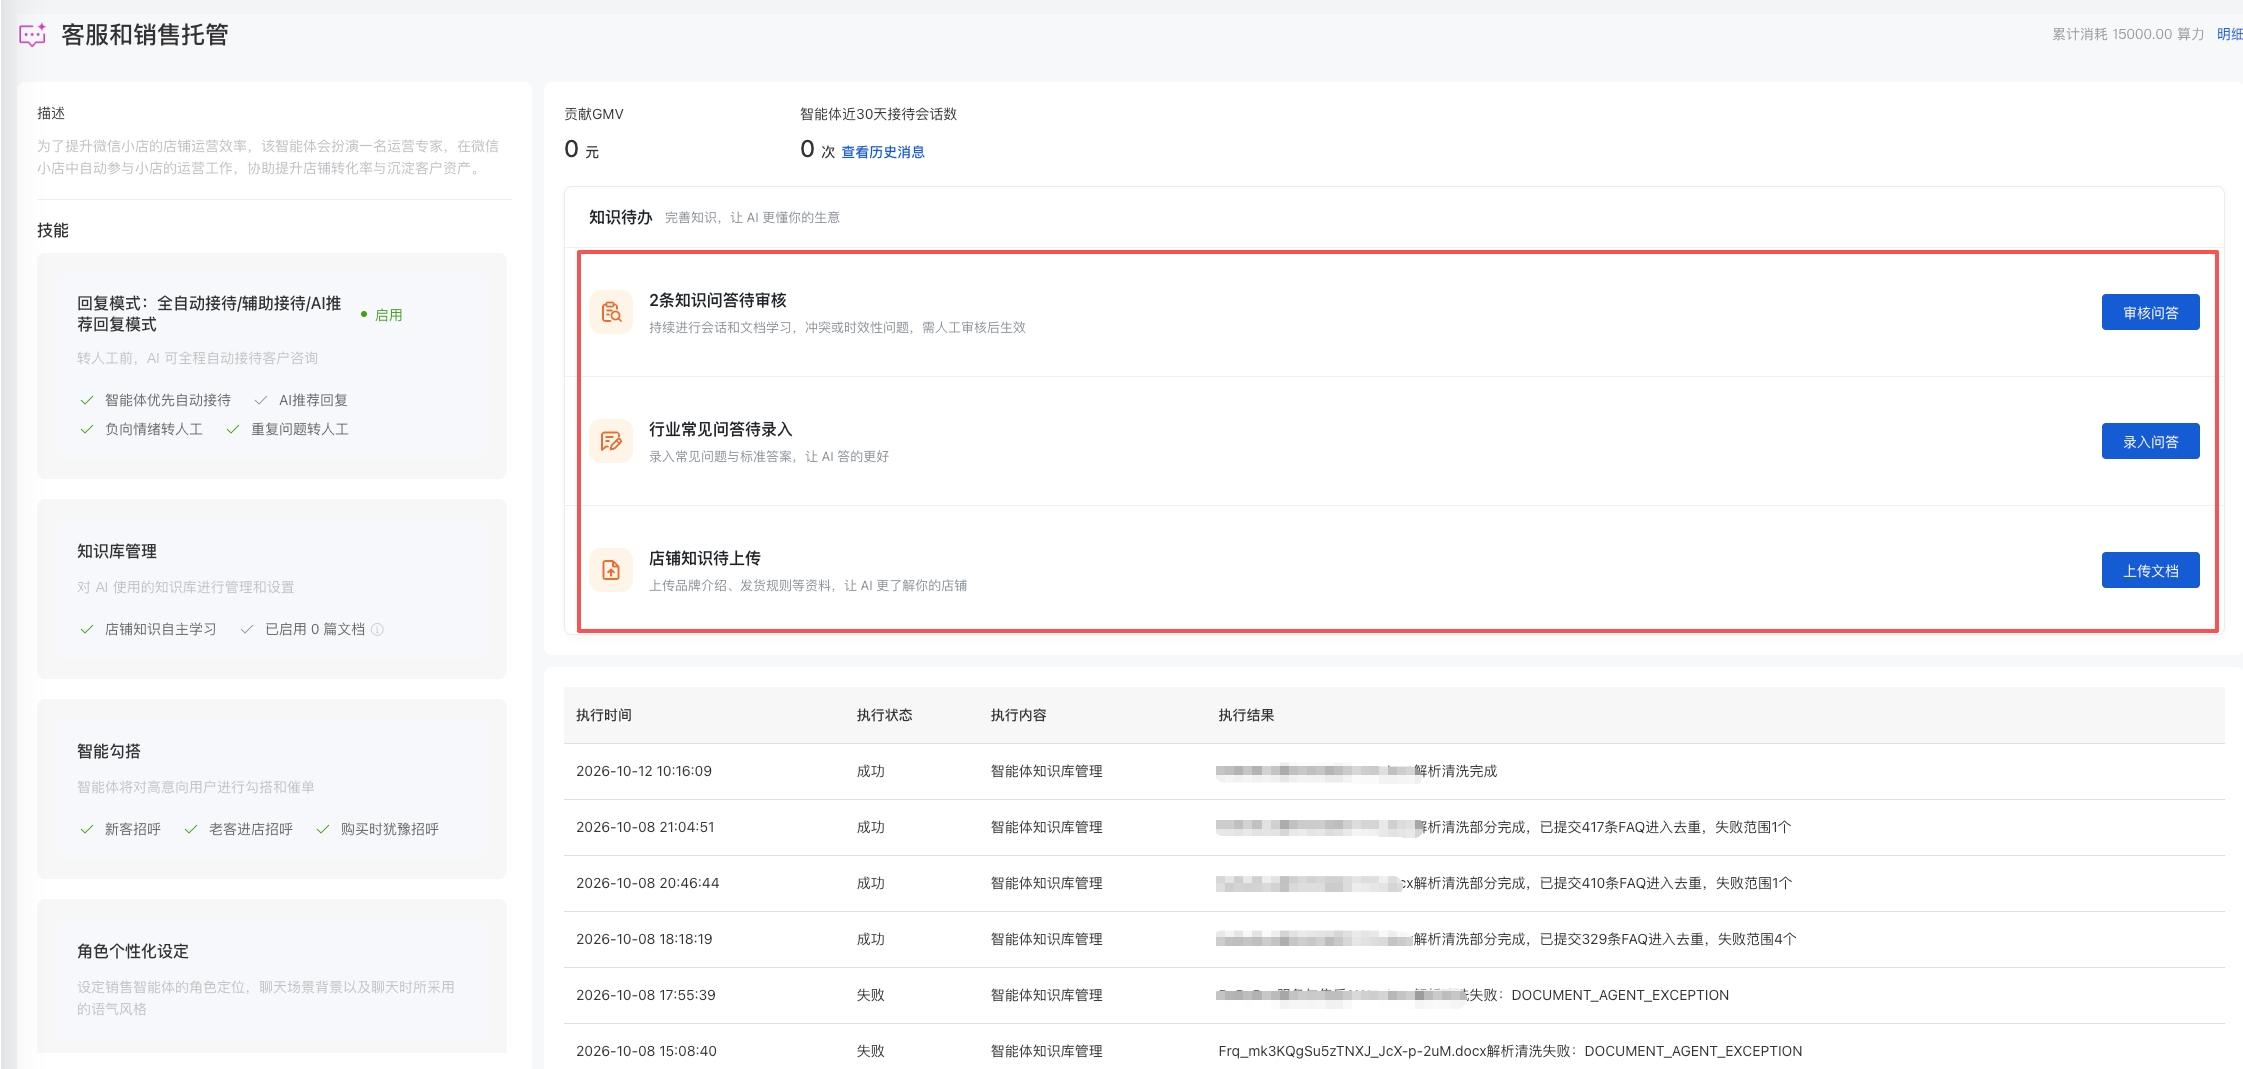Click the 上传文档 button
Image resolution: width=2243 pixels, height=1069 pixels.
(2150, 570)
